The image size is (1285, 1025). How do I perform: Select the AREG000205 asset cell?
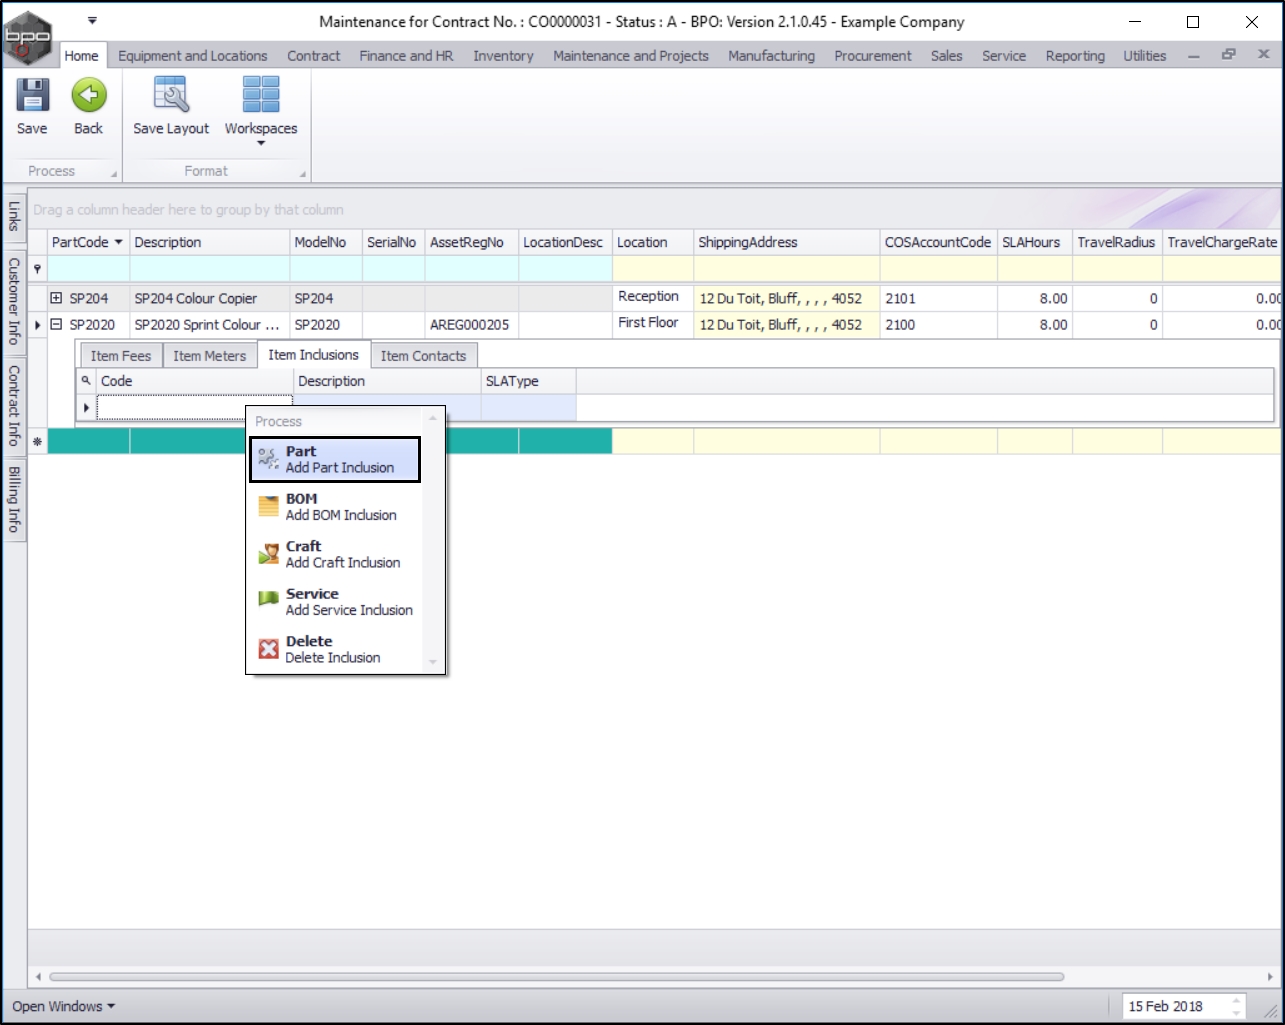[471, 324]
